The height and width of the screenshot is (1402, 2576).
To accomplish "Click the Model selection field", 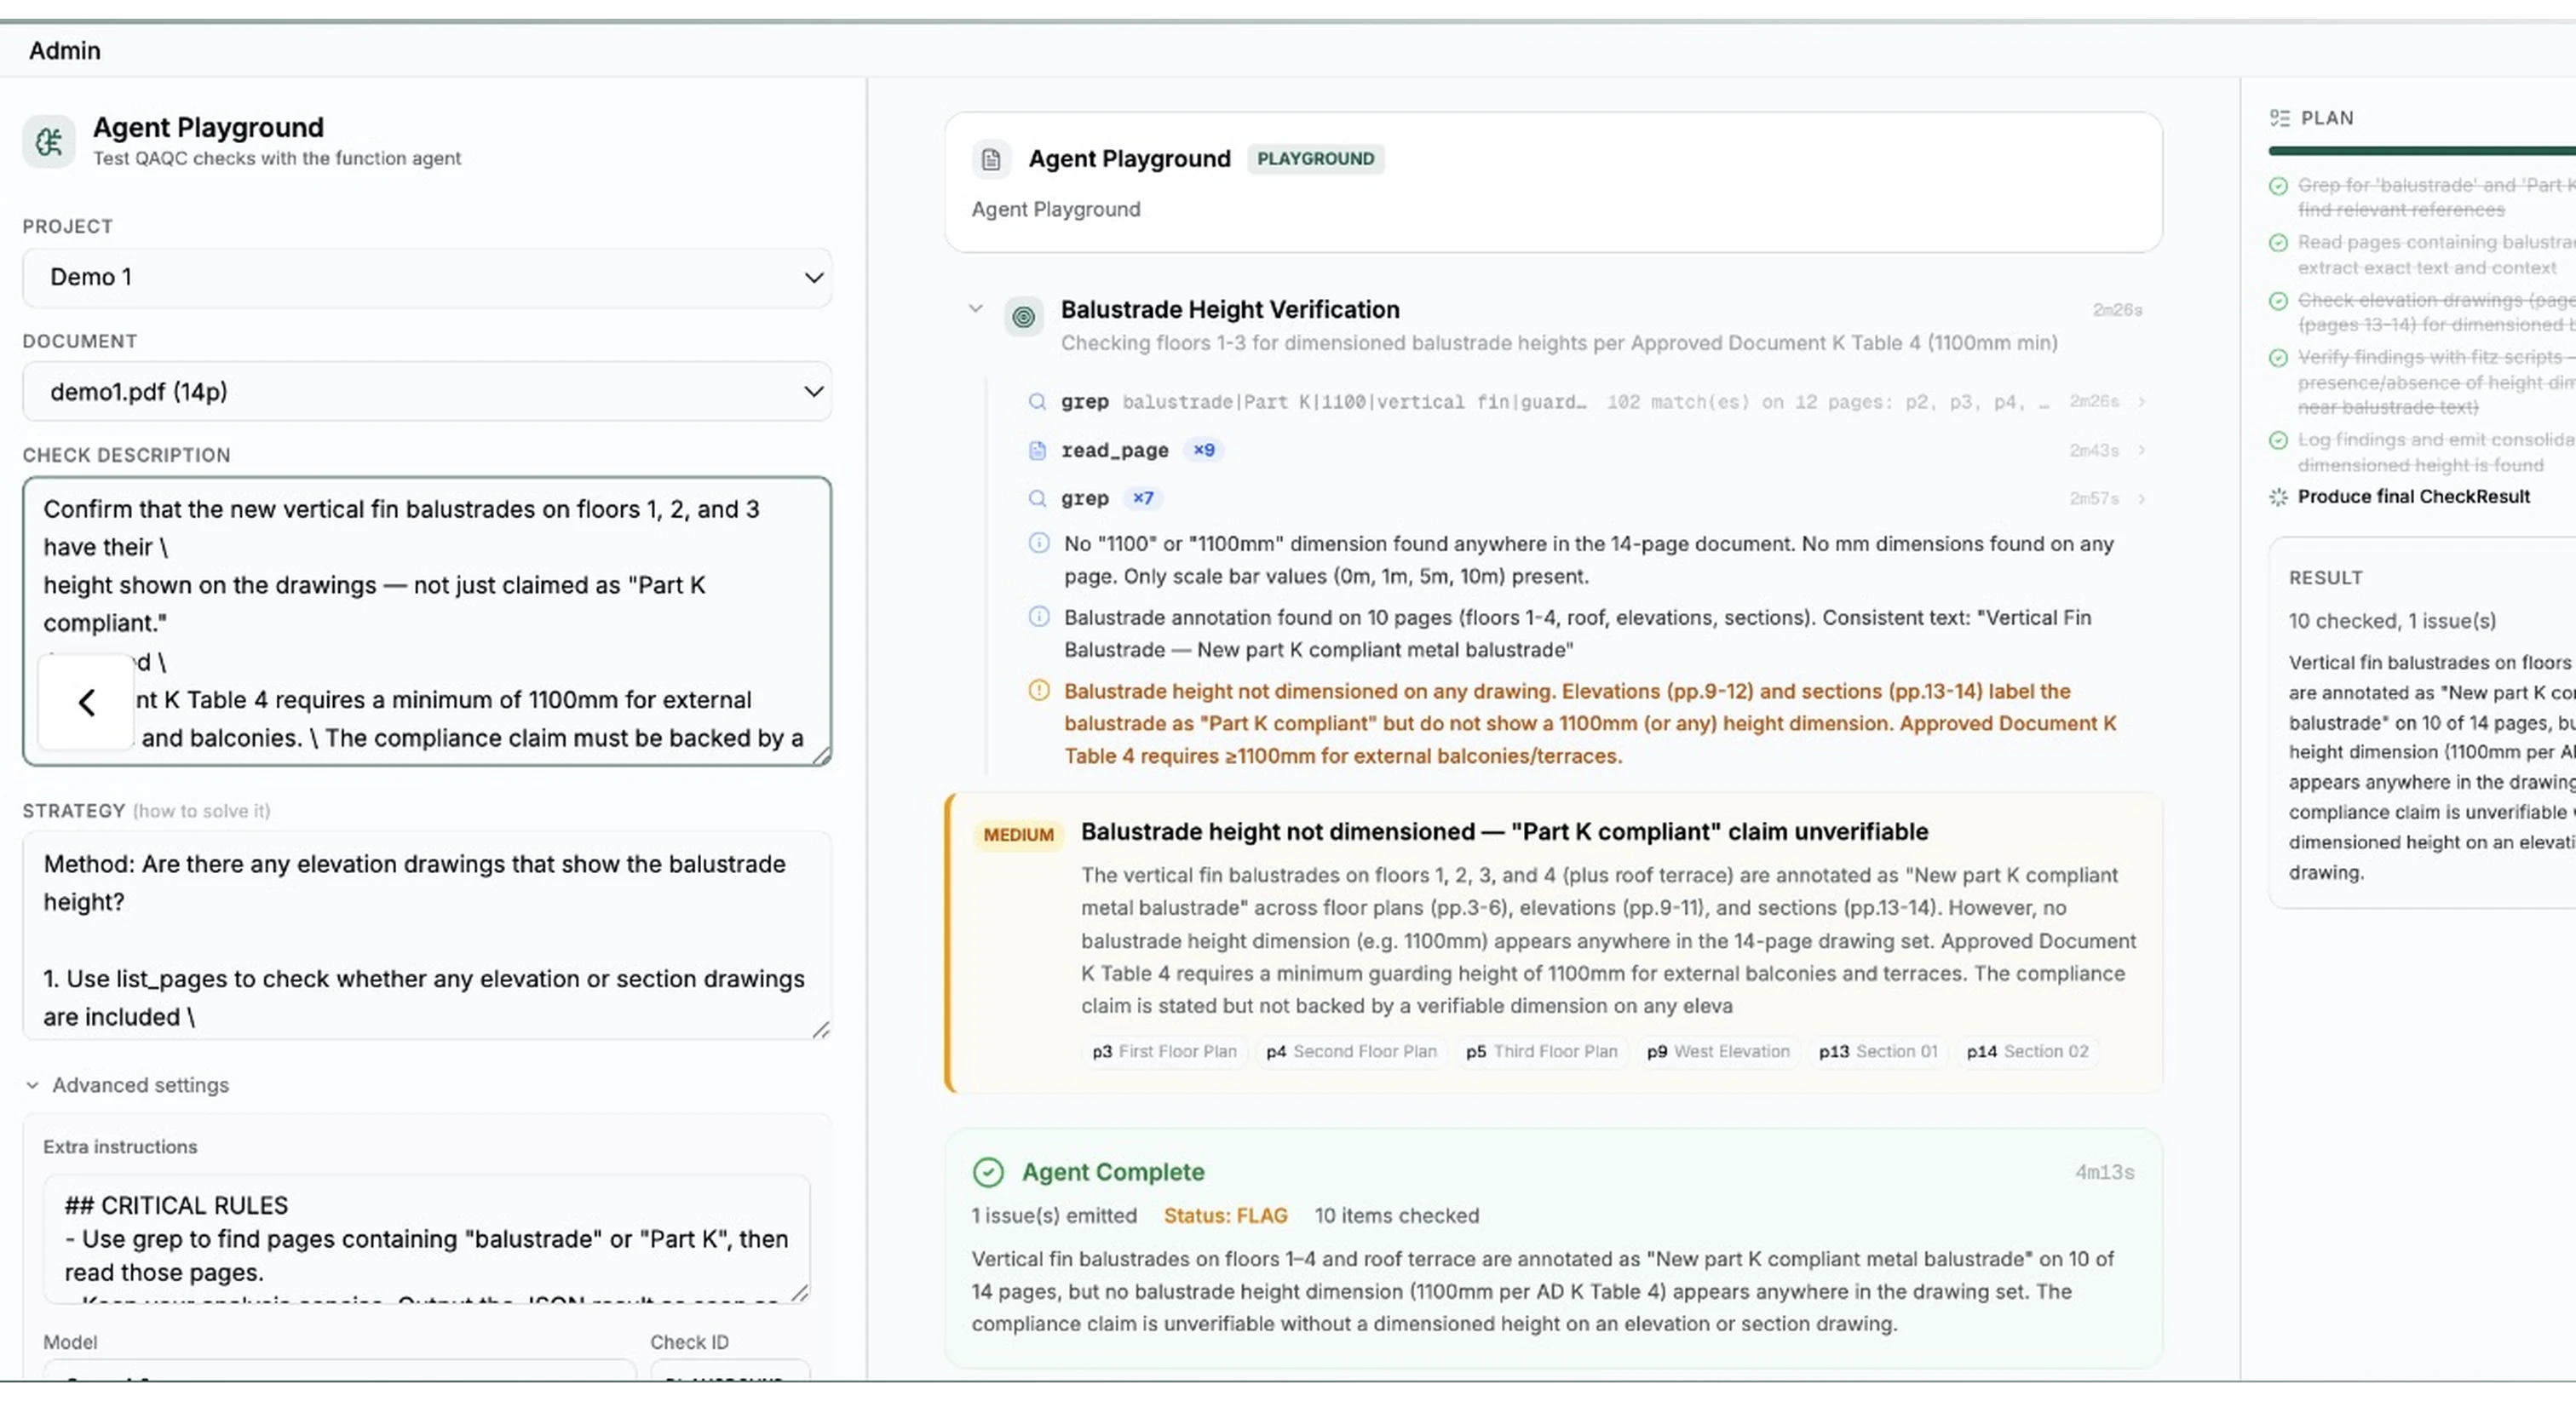I will click(340, 1370).
